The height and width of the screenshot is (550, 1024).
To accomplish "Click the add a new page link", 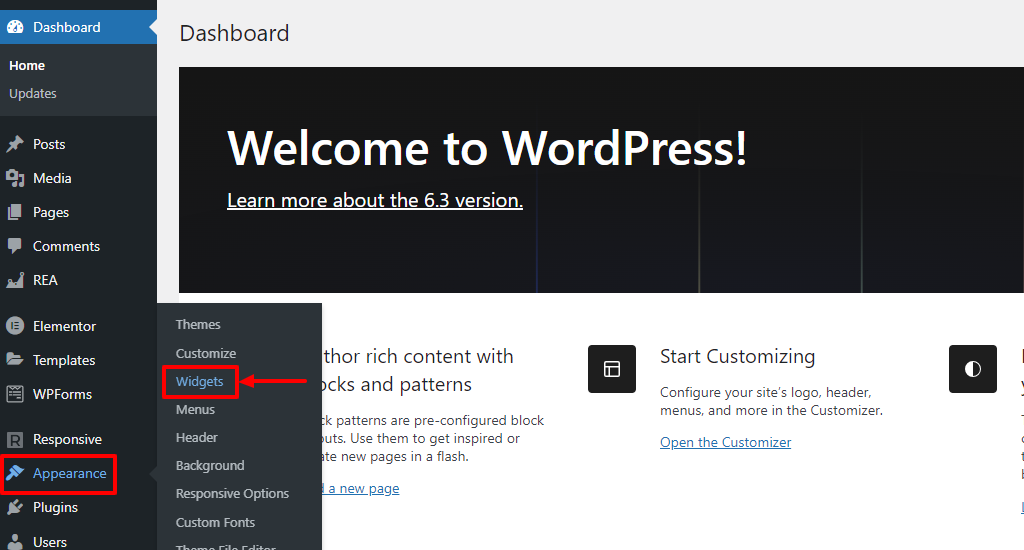I will pyautogui.click(x=361, y=489).
